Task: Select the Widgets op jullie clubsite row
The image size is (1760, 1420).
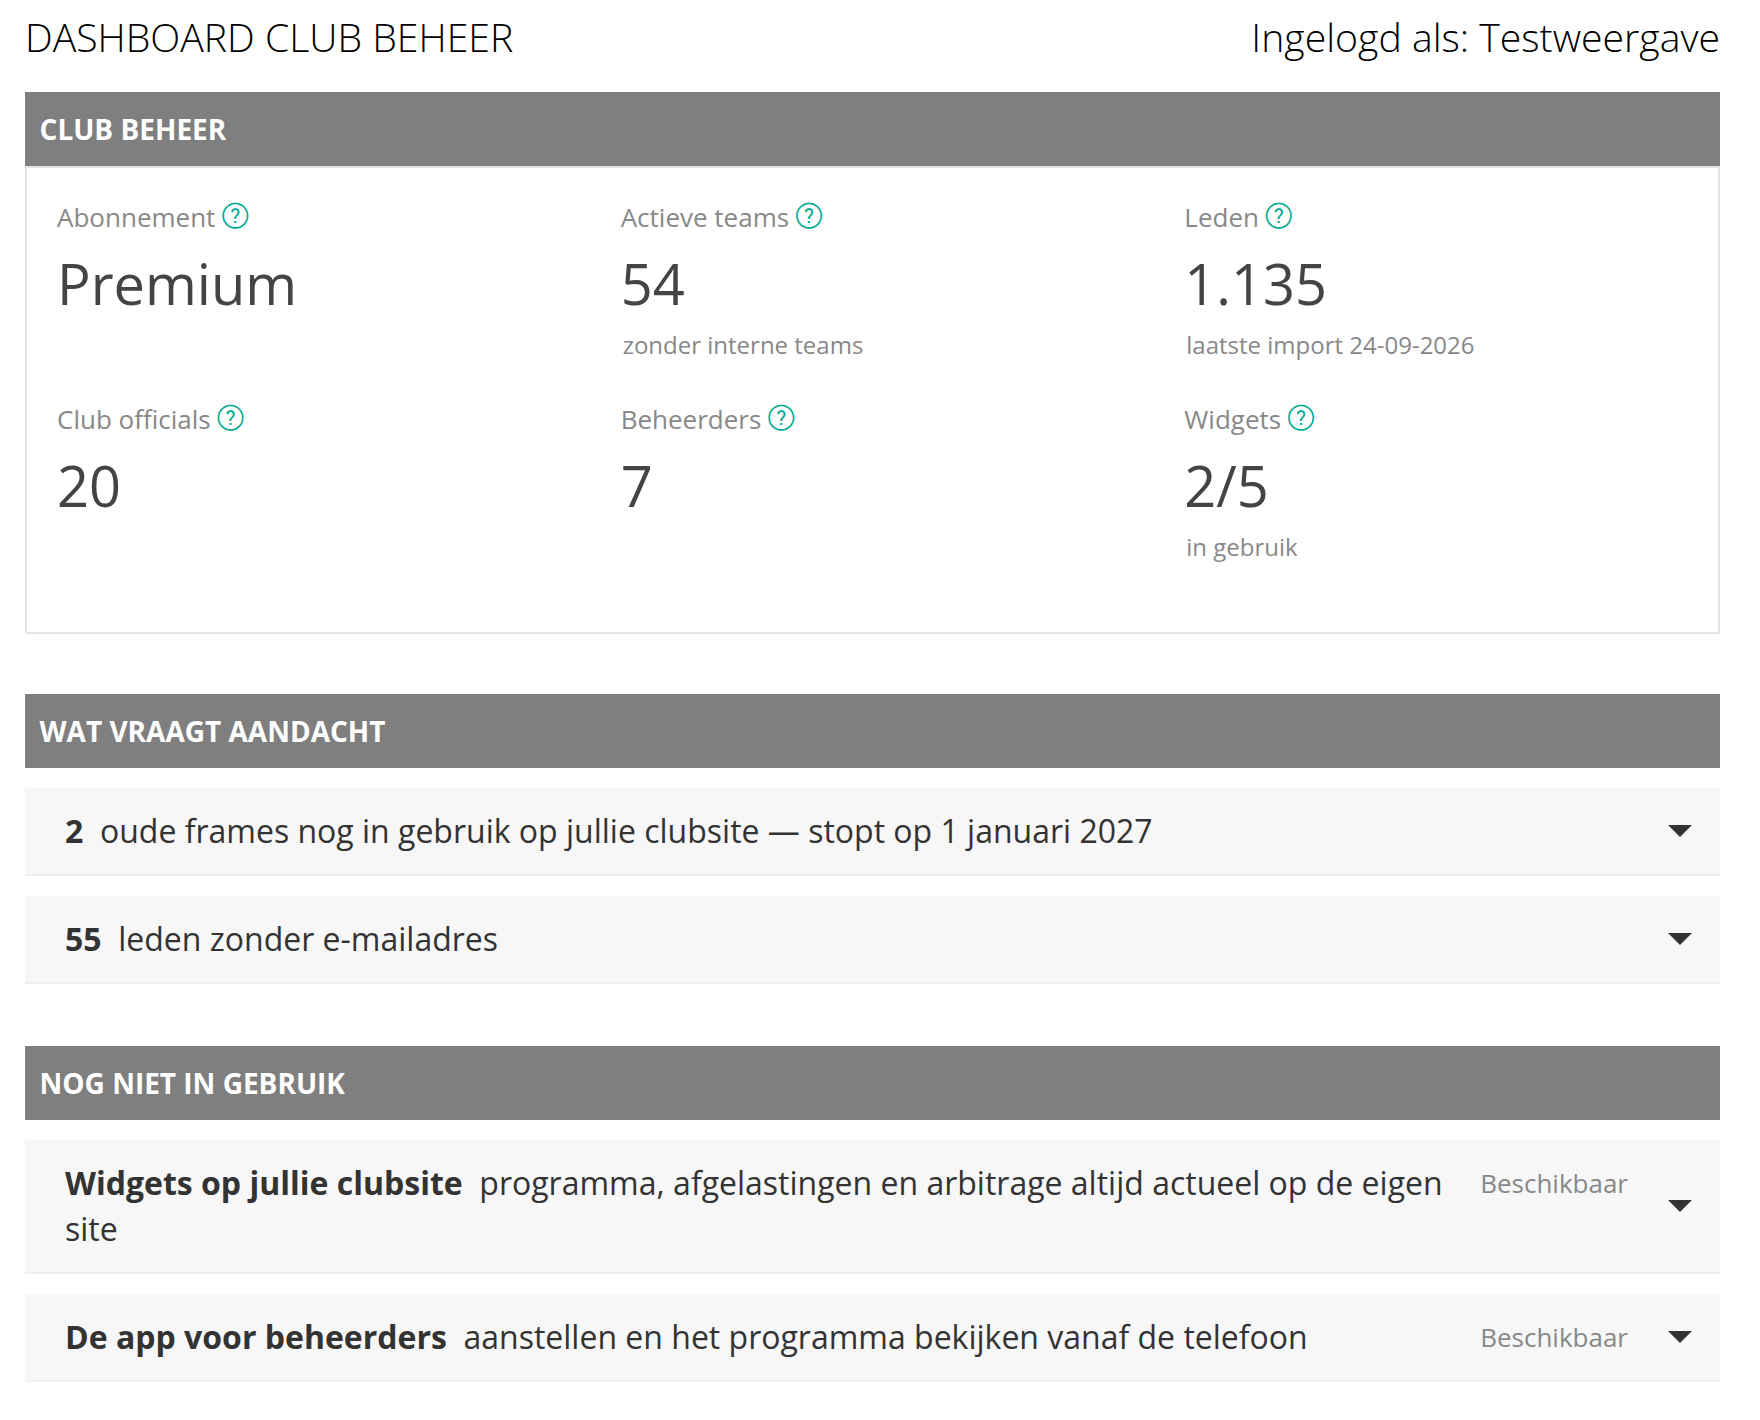Action: click(872, 1207)
